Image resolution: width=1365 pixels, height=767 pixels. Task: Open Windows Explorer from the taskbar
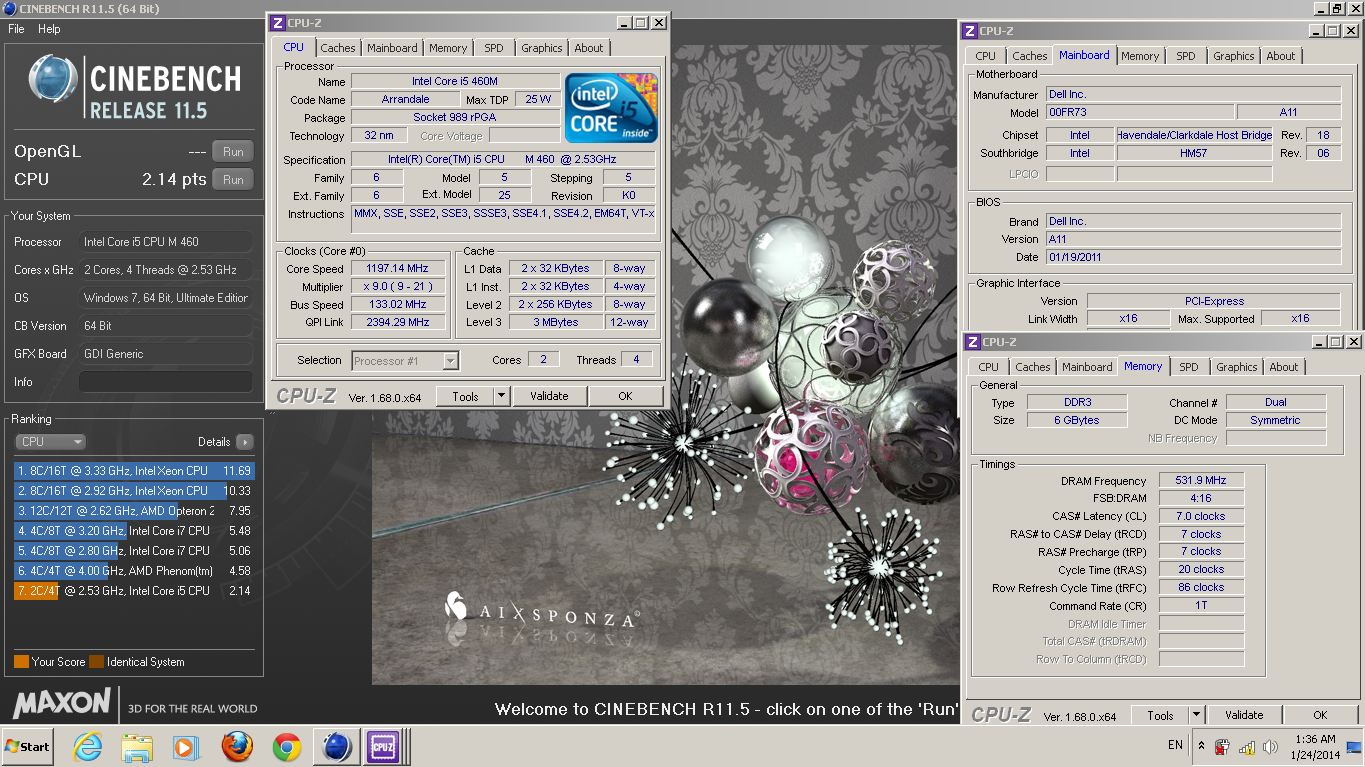coord(137,746)
